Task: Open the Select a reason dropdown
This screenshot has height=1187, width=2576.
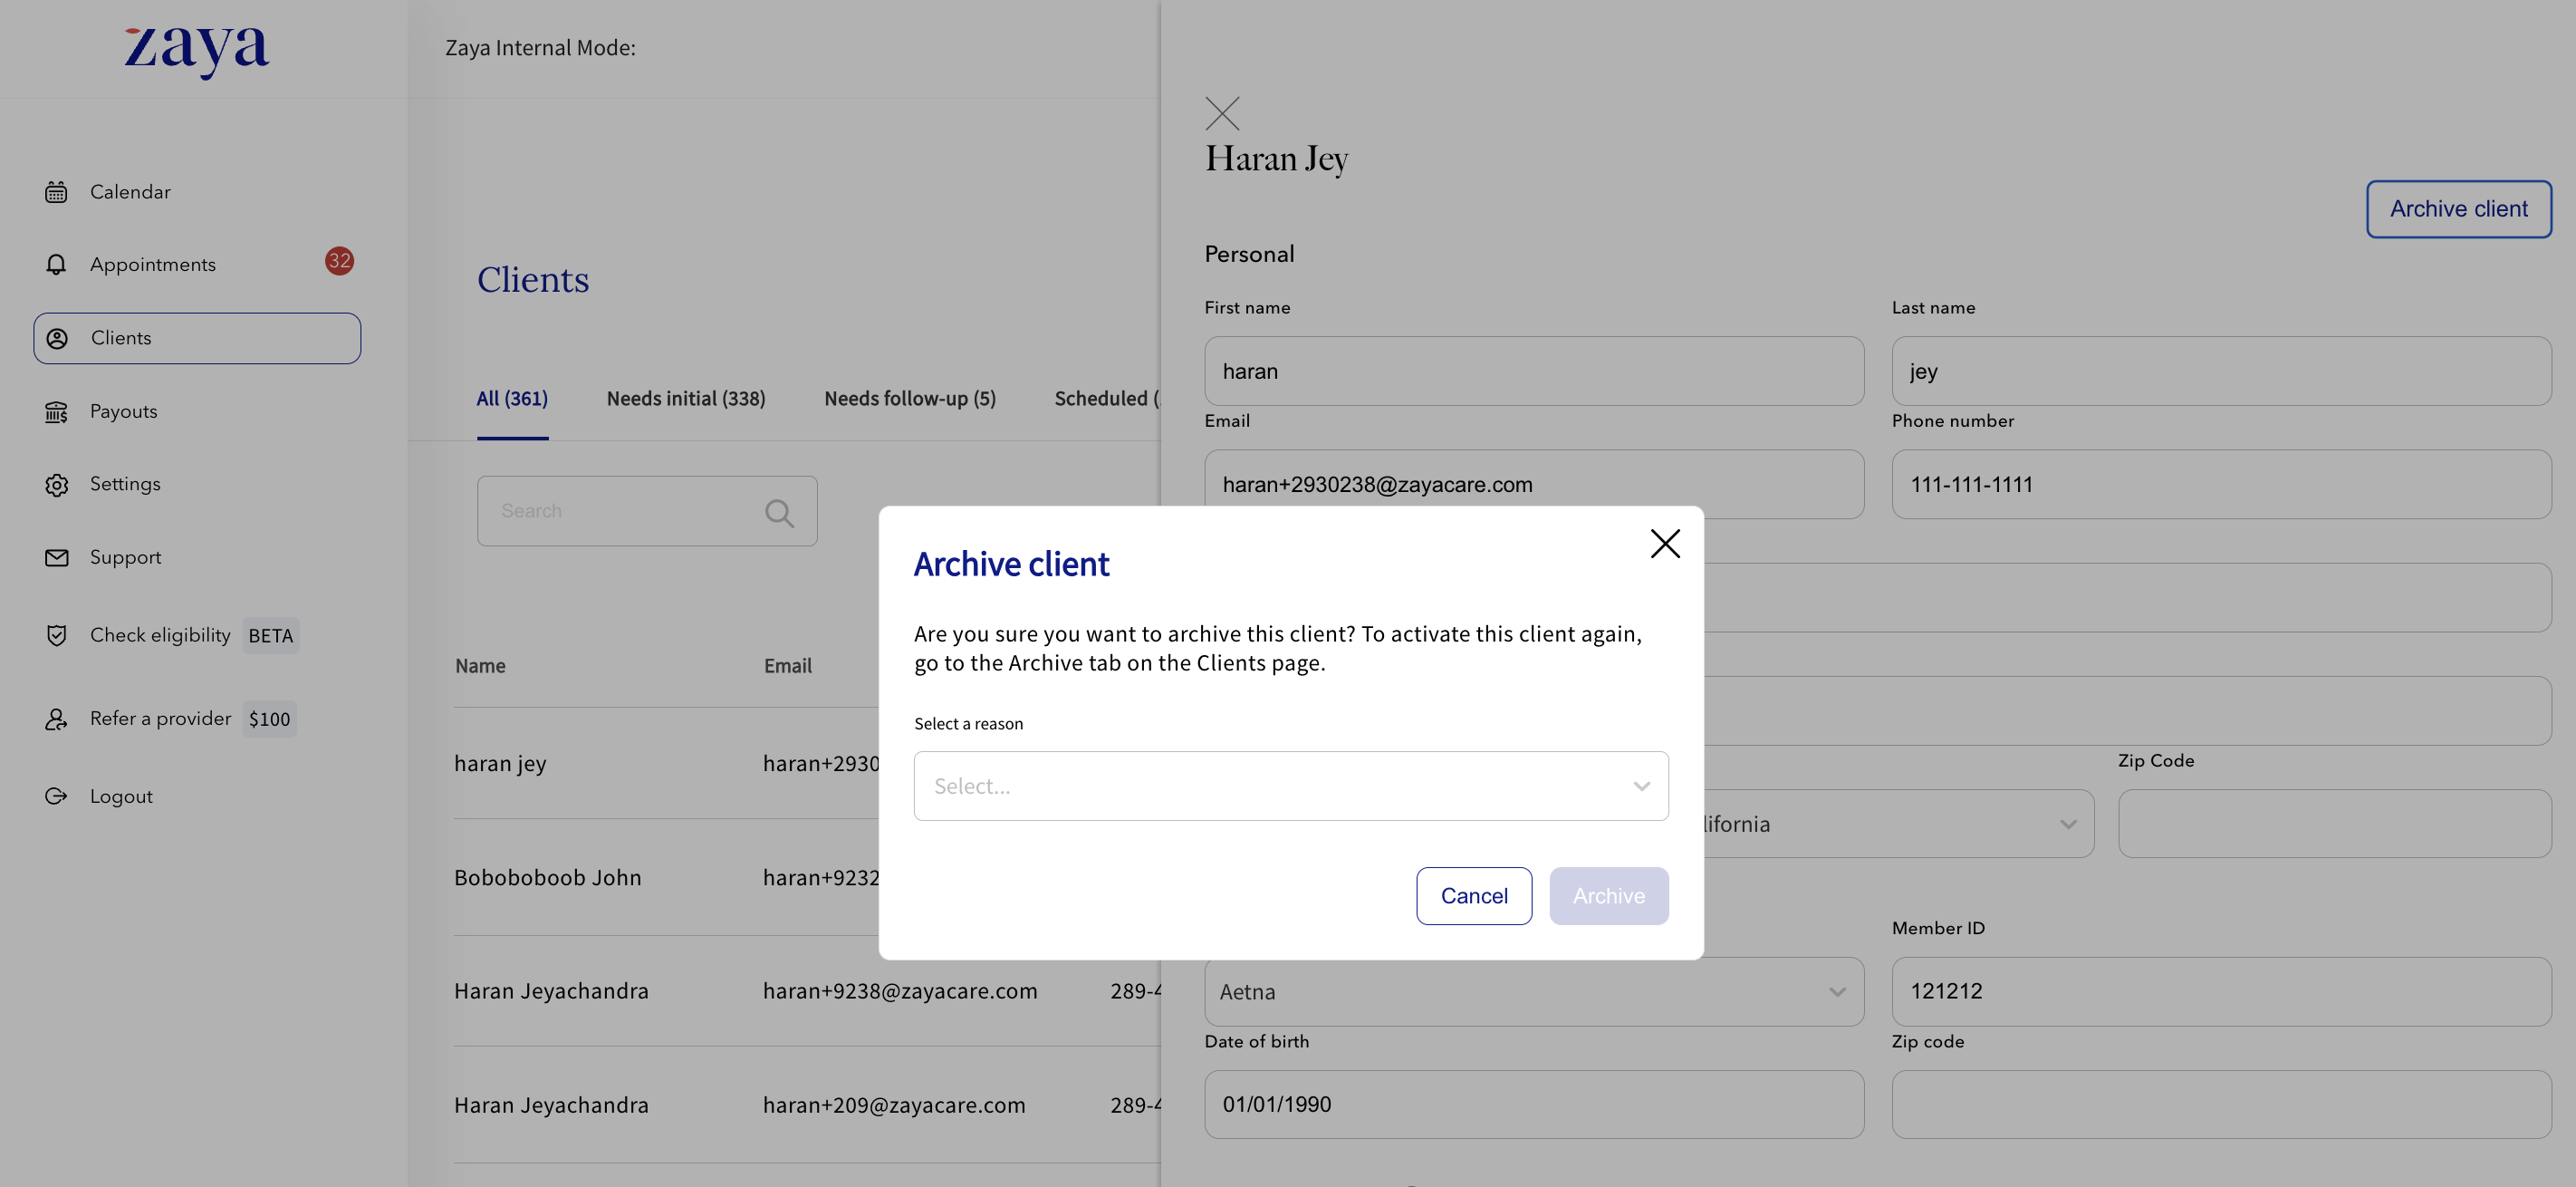Action: 1290,786
